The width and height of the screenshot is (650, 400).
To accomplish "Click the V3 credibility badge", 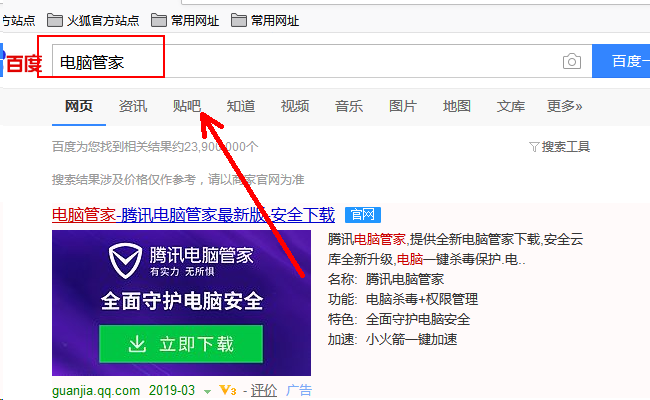I will [x=228, y=390].
